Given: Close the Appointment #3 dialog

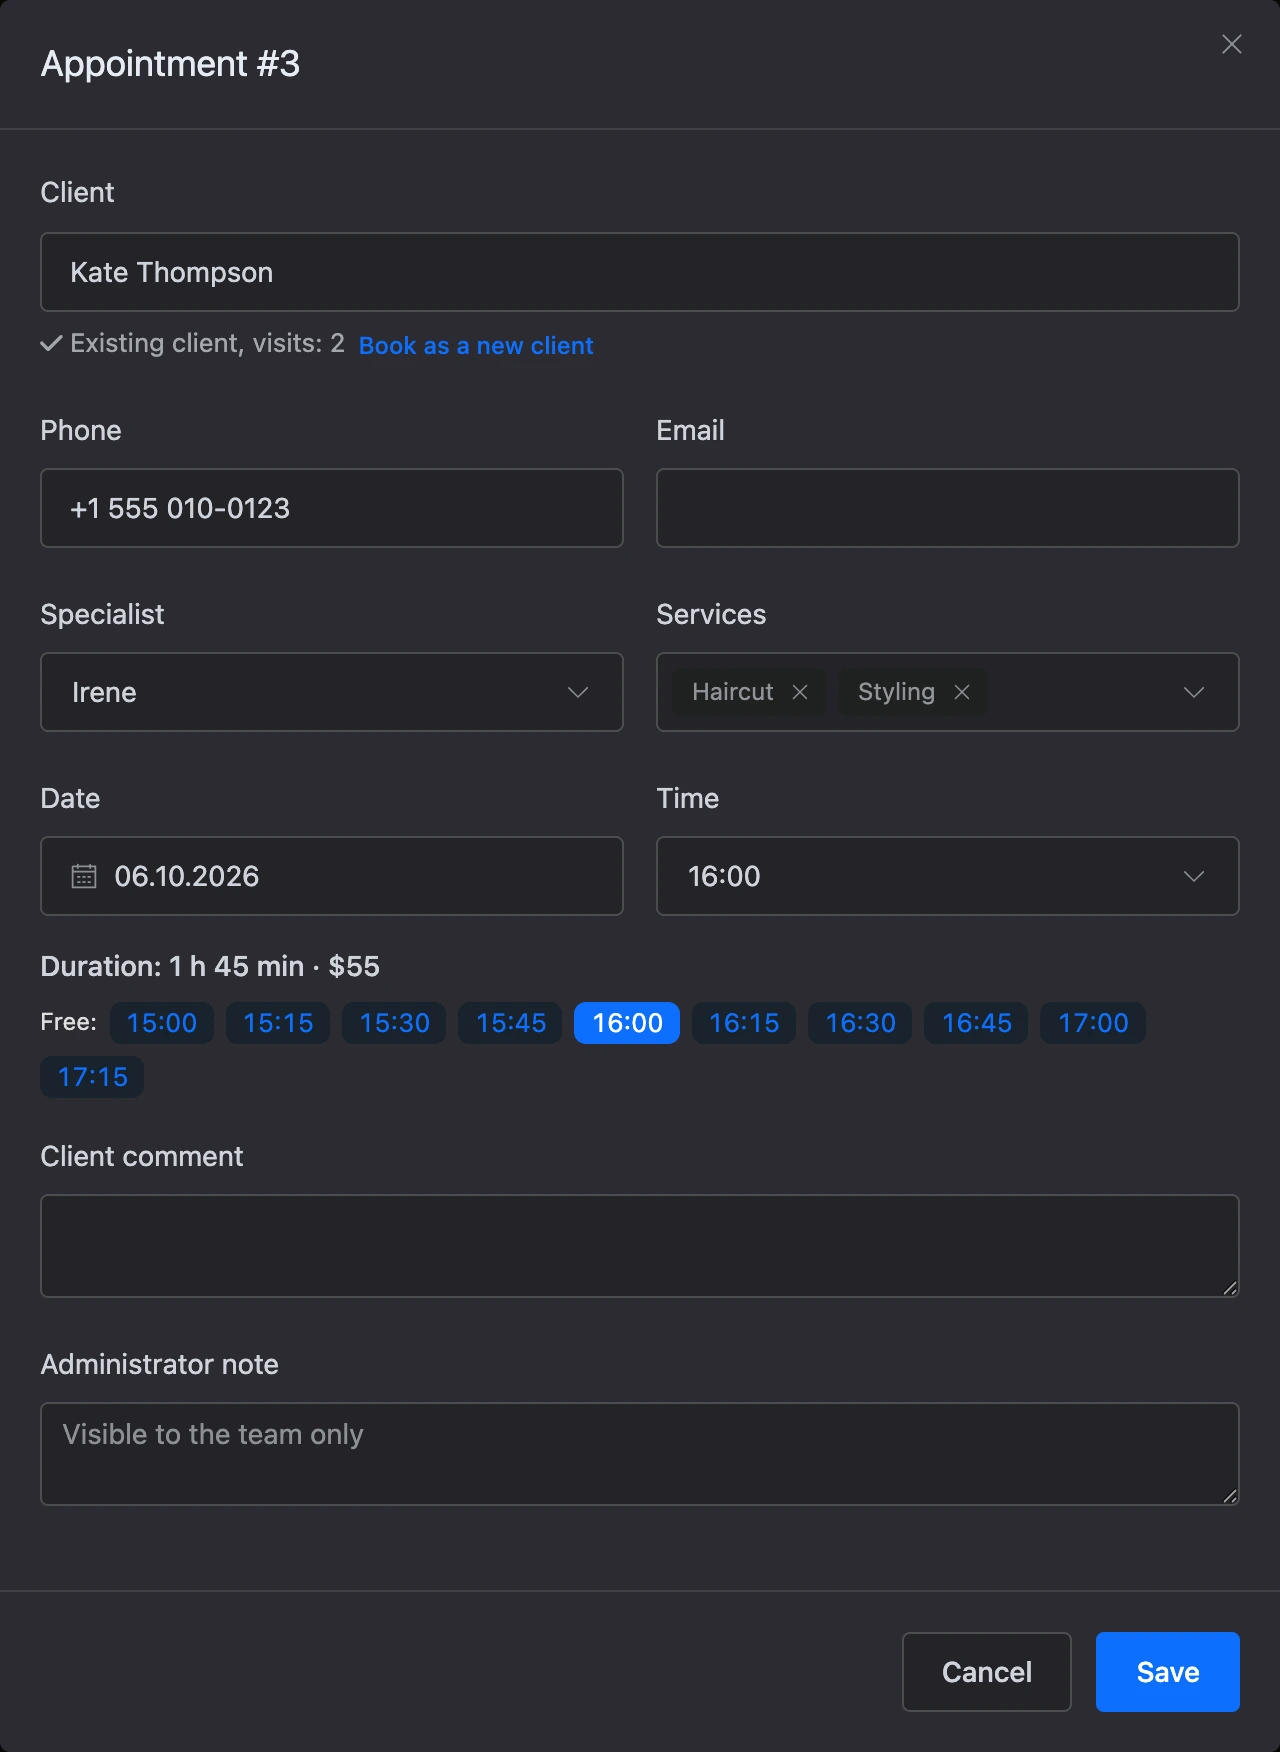Looking at the screenshot, I should tap(1232, 44).
